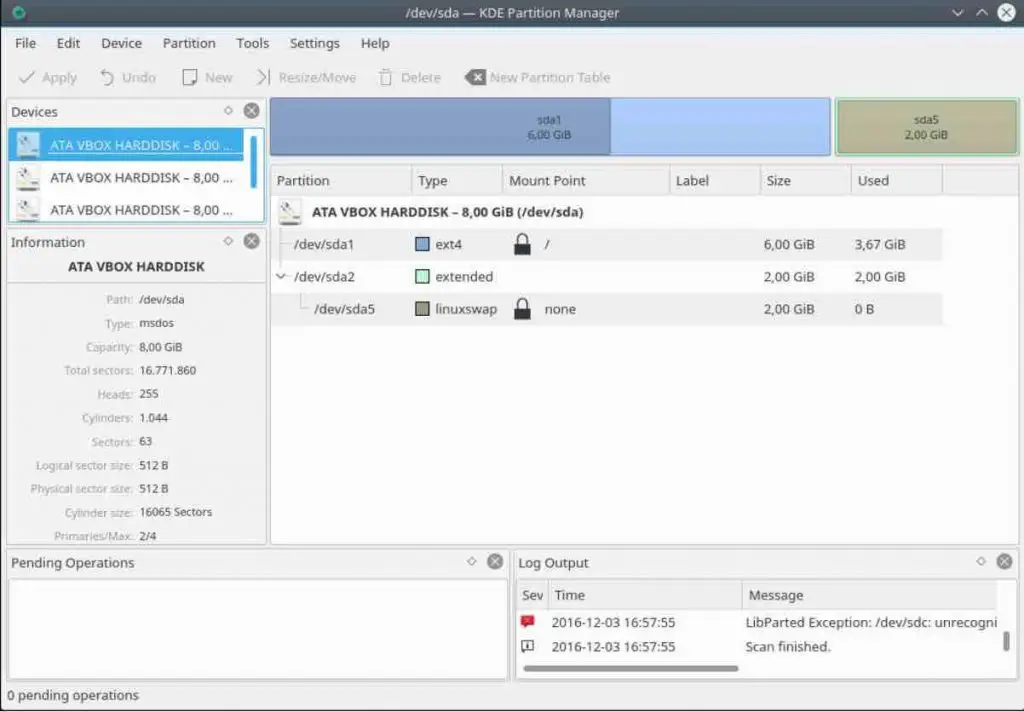Viewport: 1024px width, 712px height.
Task: Open the Partition menu
Action: point(189,43)
